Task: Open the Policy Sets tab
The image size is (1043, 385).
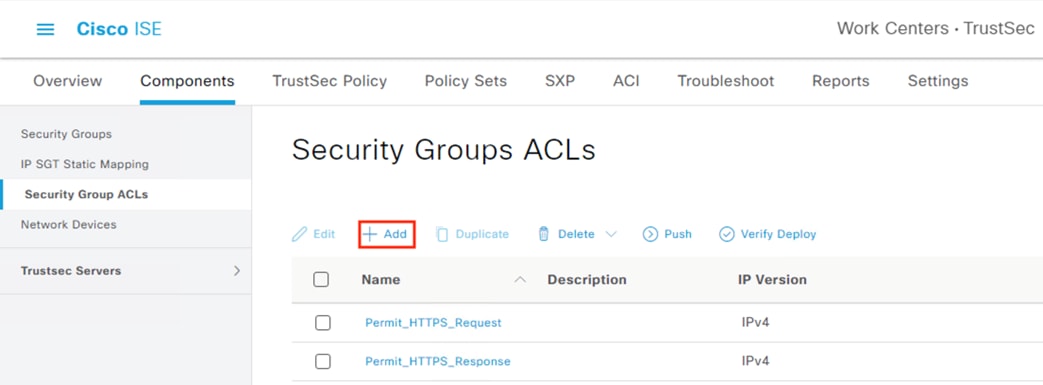Action: pyautogui.click(x=466, y=81)
